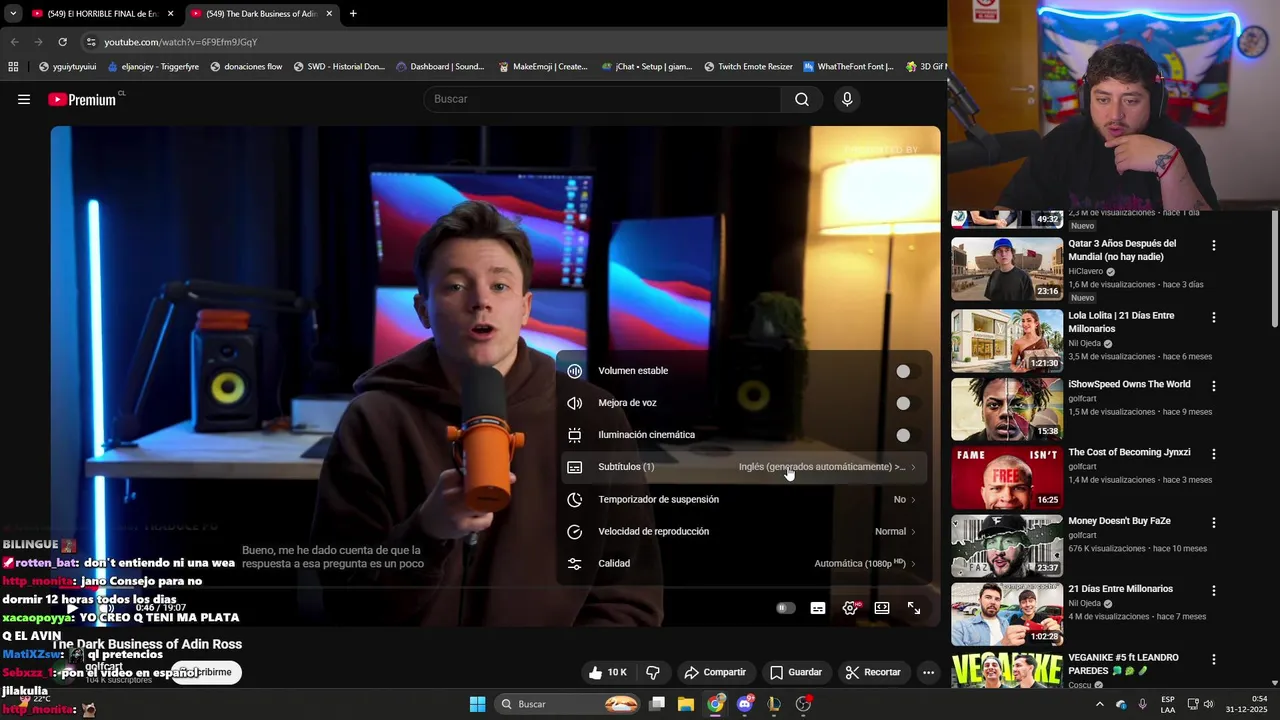Screen dimensions: 1280x720
Task: Select The Dark Business of Adin tab
Action: 262,14
